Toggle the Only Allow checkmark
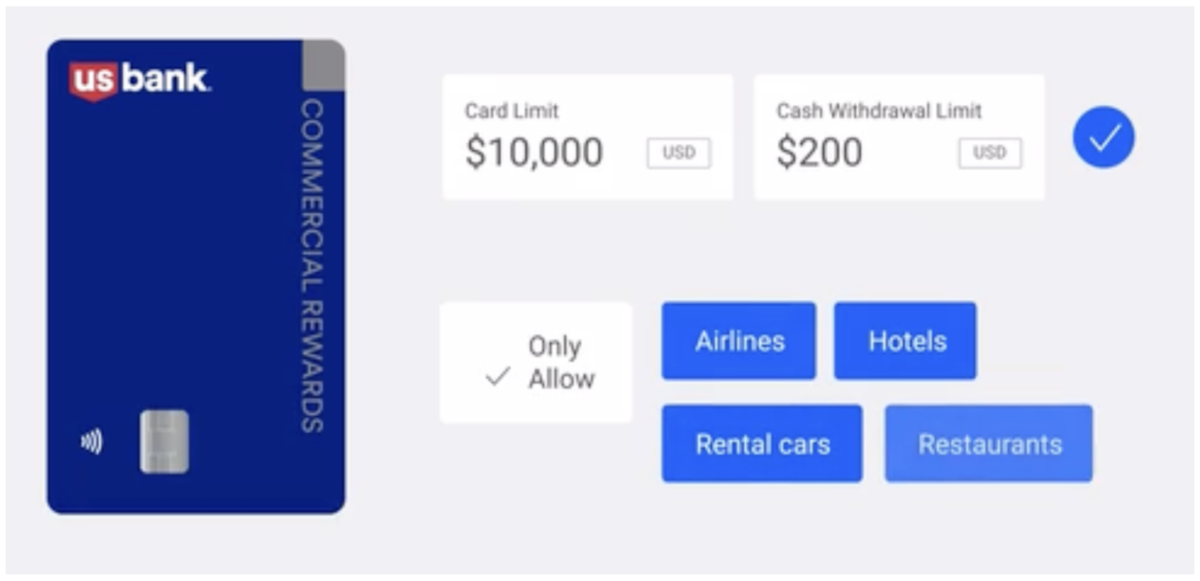The height and width of the screenshot is (581, 1200). click(x=497, y=378)
